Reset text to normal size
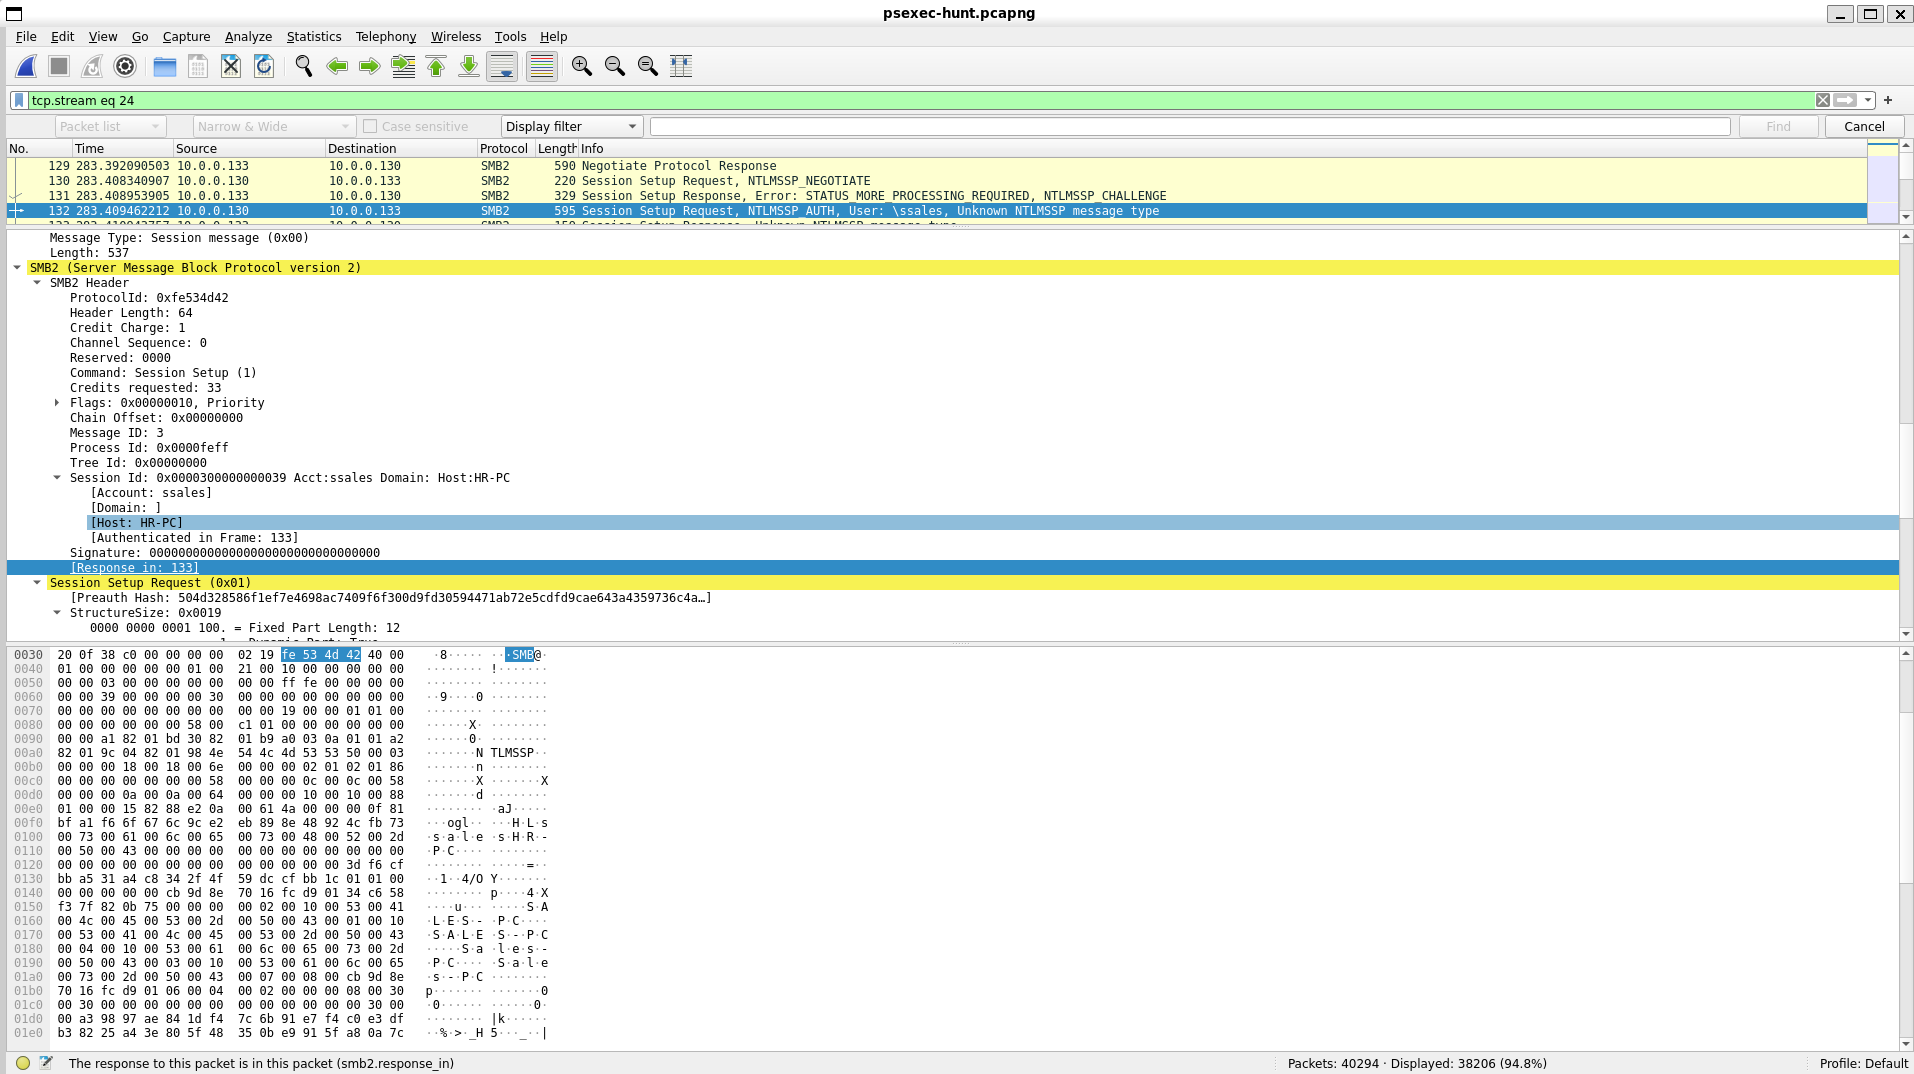The width and height of the screenshot is (1914, 1074). coord(648,66)
